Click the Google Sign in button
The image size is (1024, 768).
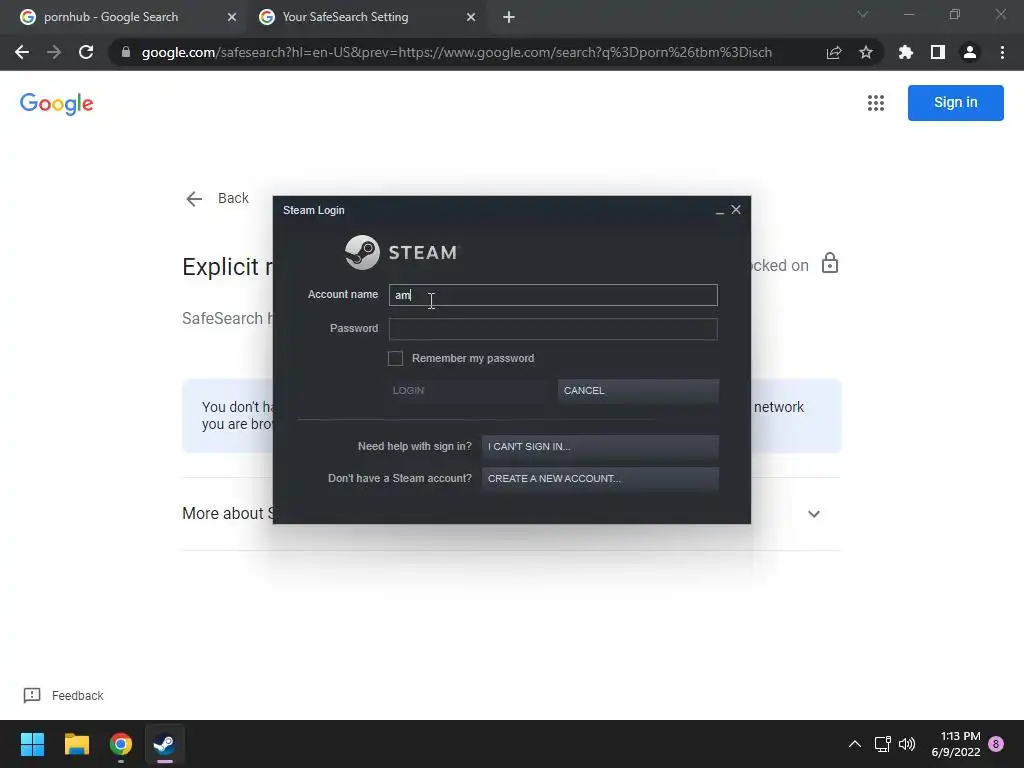click(955, 103)
